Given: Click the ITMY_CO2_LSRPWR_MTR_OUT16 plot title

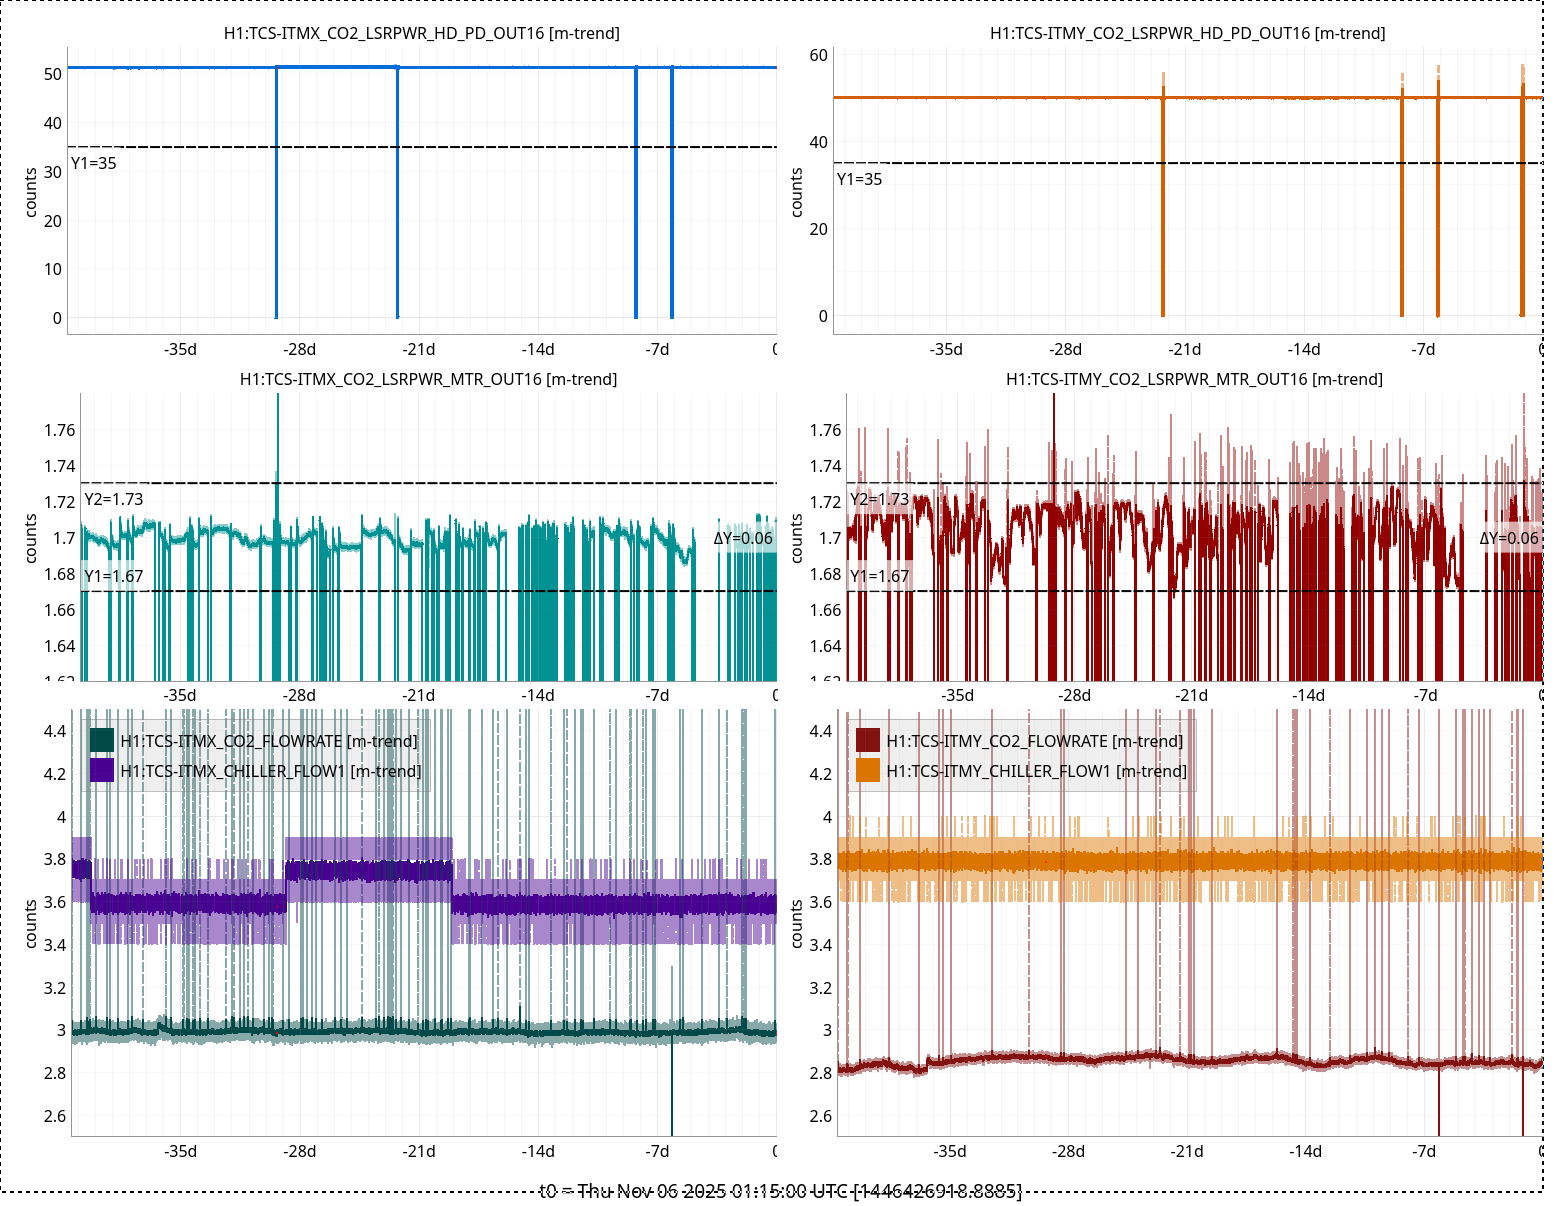Looking at the screenshot, I should [x=1194, y=379].
